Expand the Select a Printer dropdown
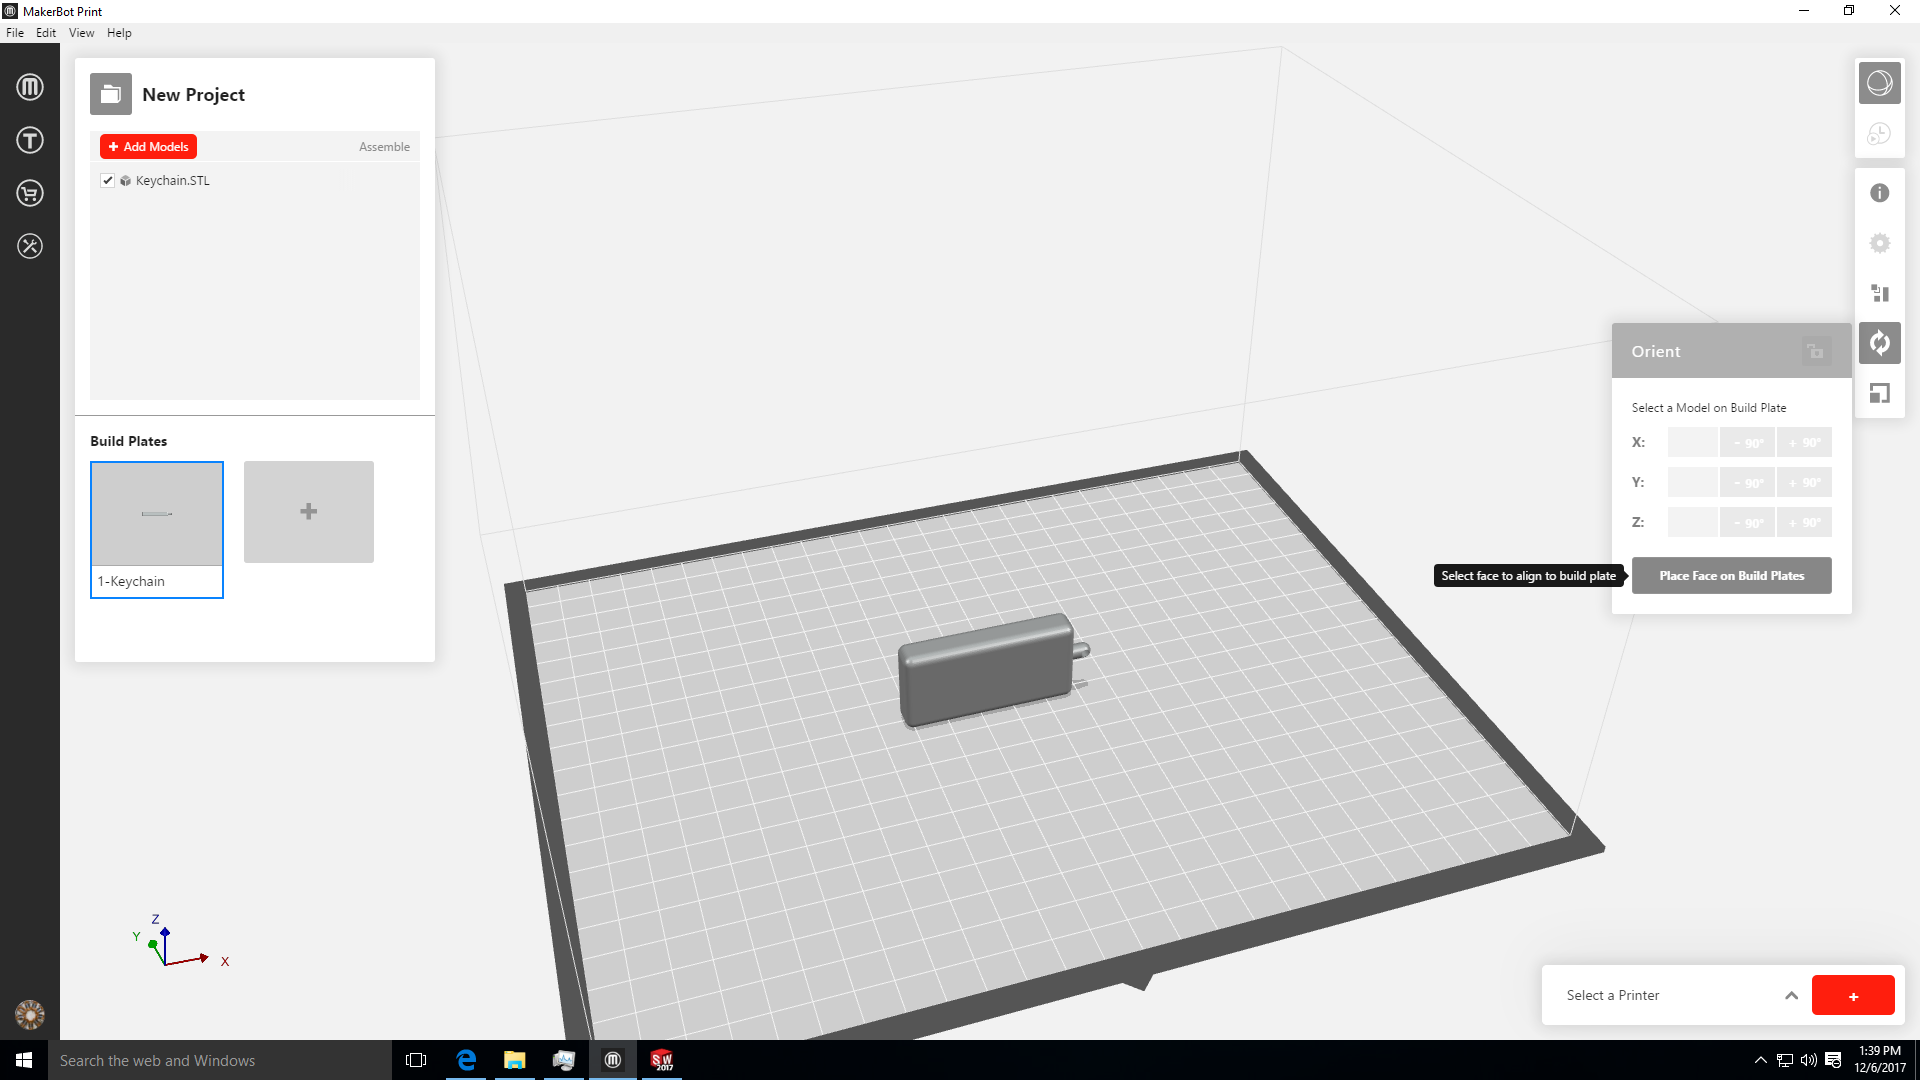The width and height of the screenshot is (1920, 1080). point(1790,995)
